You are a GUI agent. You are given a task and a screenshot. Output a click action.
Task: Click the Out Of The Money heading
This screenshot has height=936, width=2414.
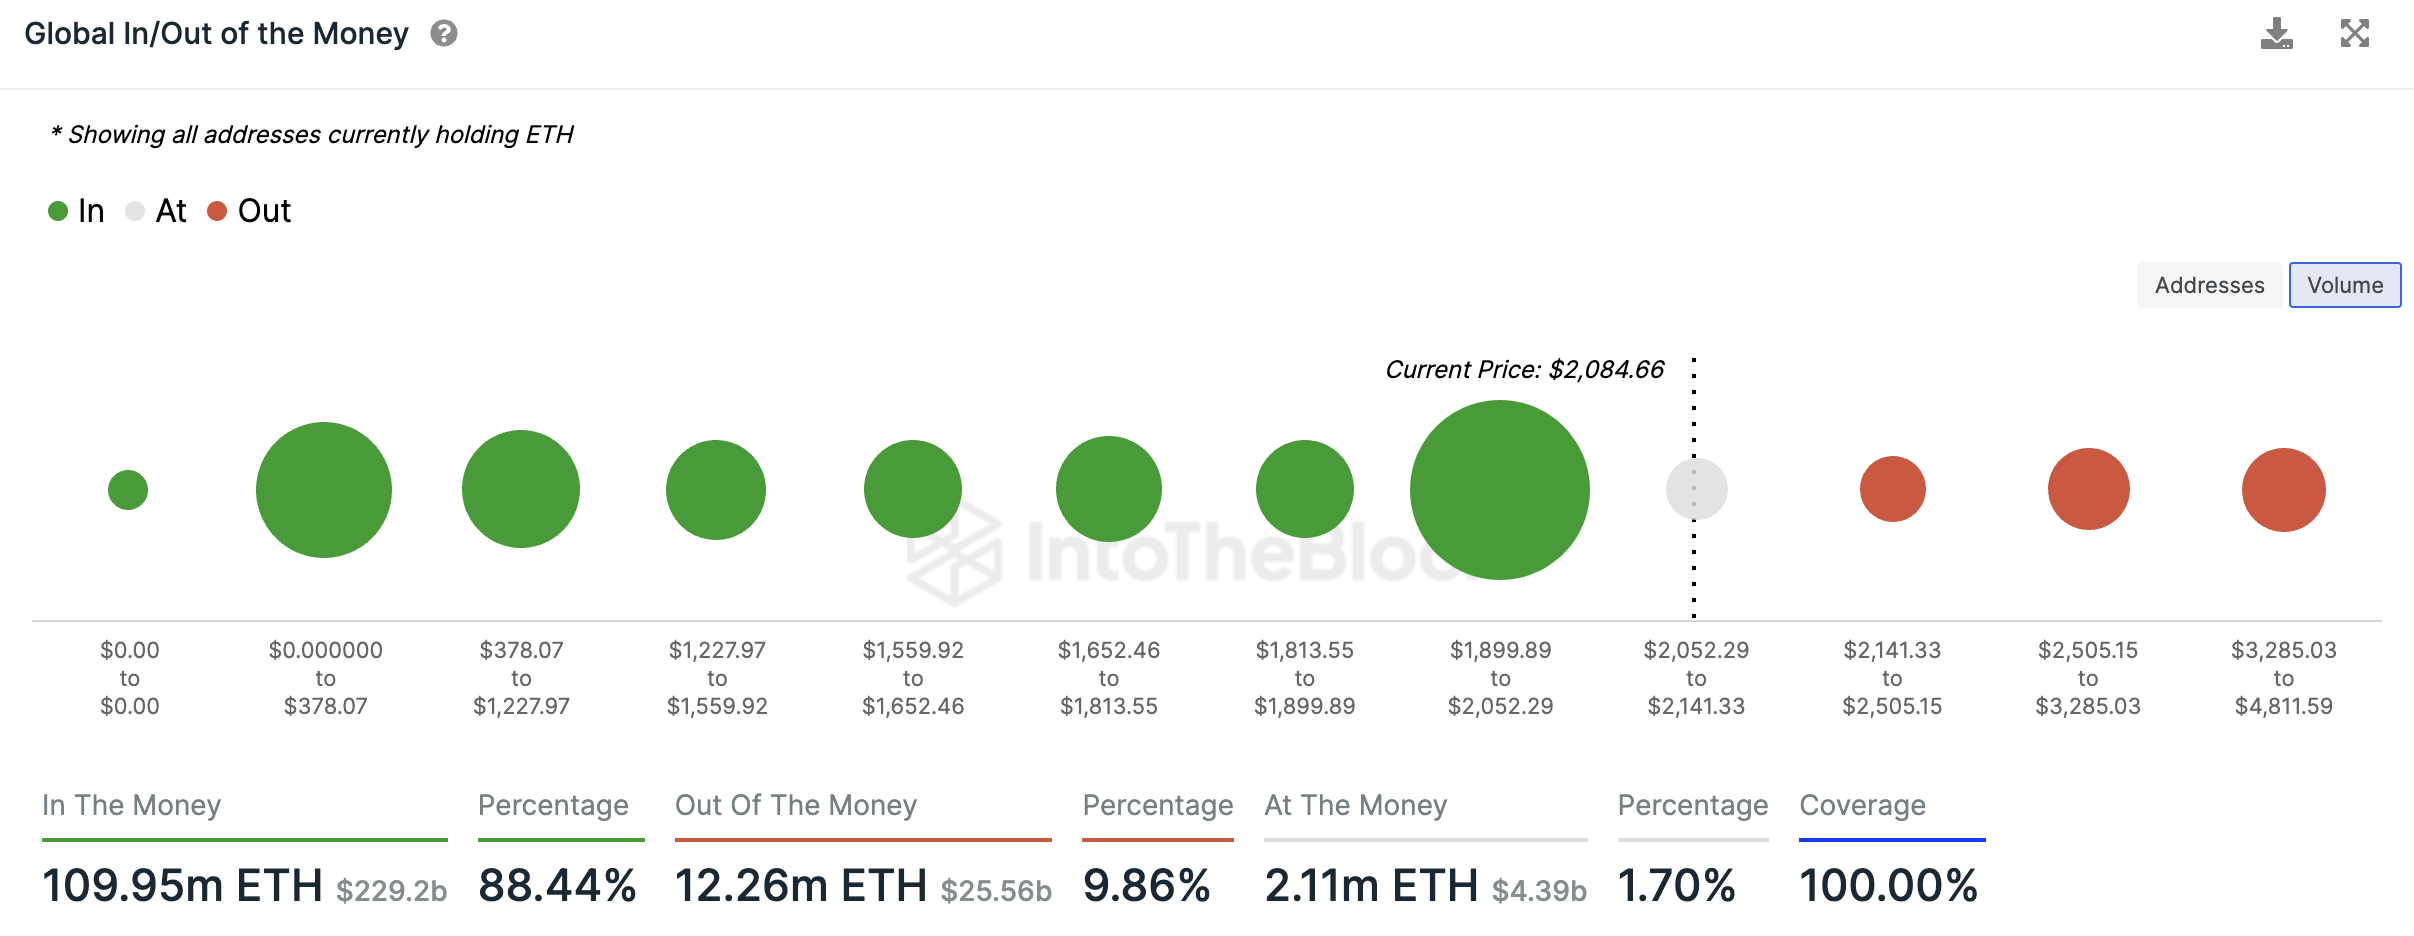796,805
